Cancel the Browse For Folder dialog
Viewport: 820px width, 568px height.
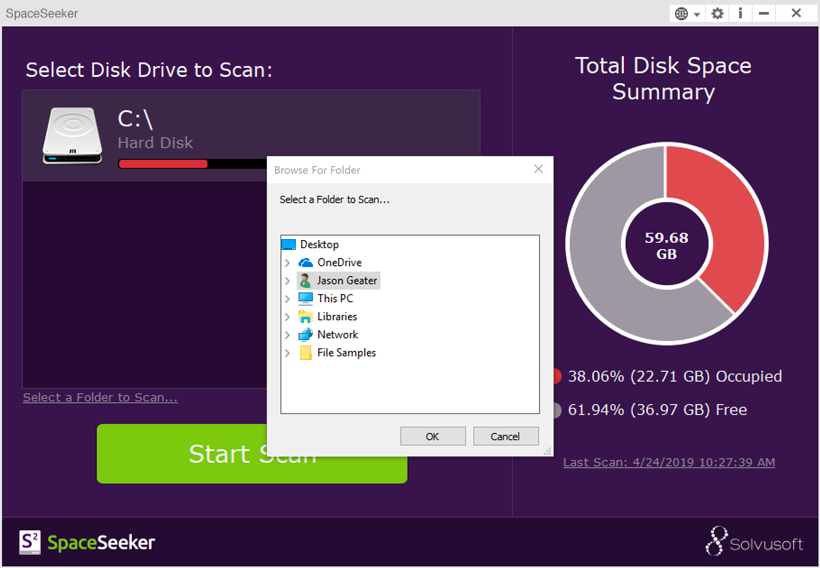tap(505, 436)
